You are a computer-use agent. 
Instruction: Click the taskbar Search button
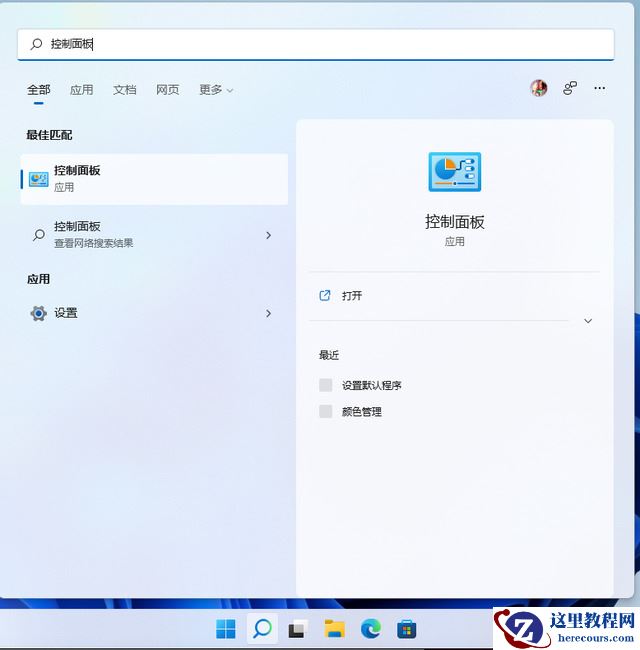[x=262, y=629]
